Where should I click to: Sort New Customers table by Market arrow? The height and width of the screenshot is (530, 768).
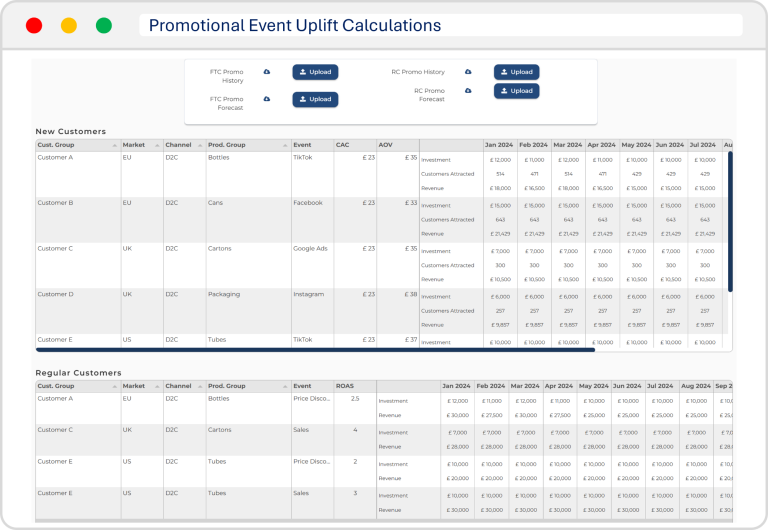[x=157, y=146]
